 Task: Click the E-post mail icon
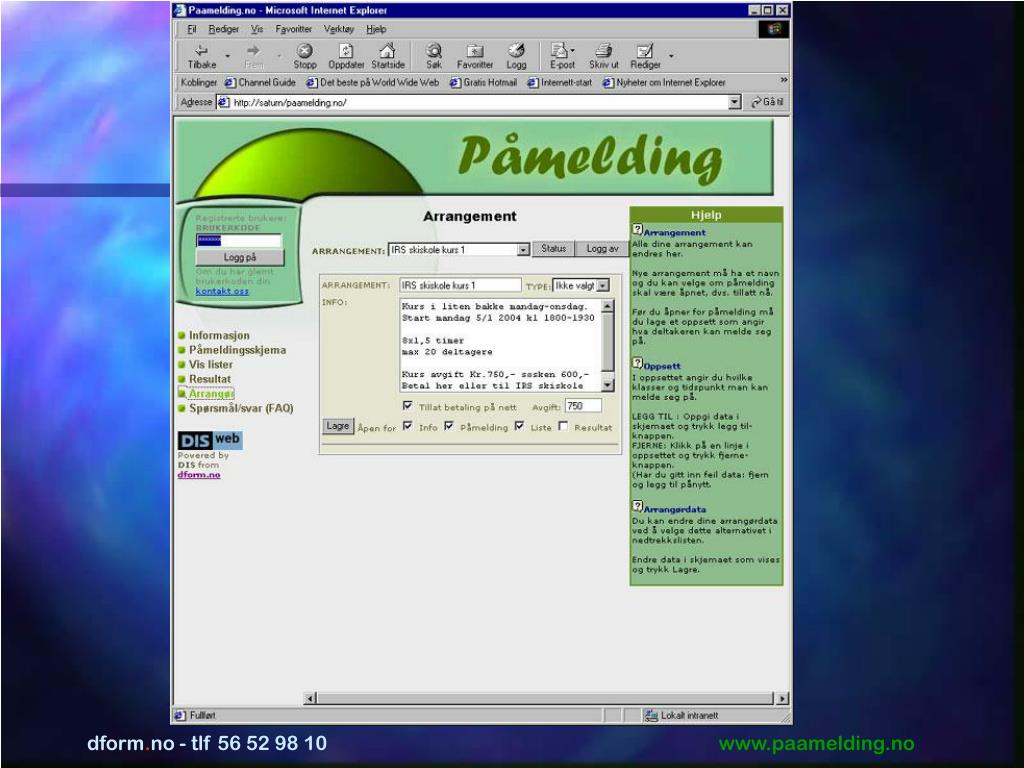tap(559, 50)
